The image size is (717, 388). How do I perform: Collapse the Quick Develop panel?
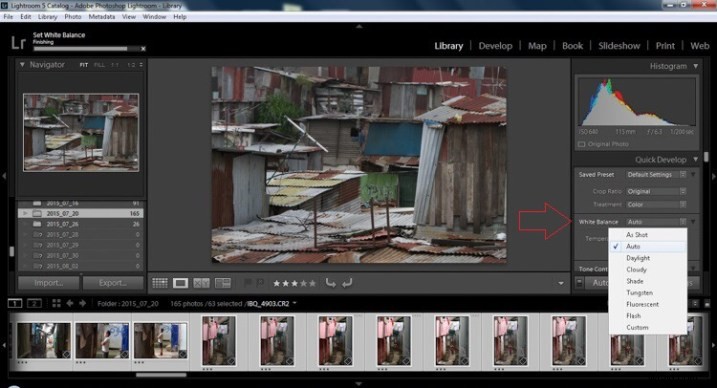pyautogui.click(x=696, y=159)
